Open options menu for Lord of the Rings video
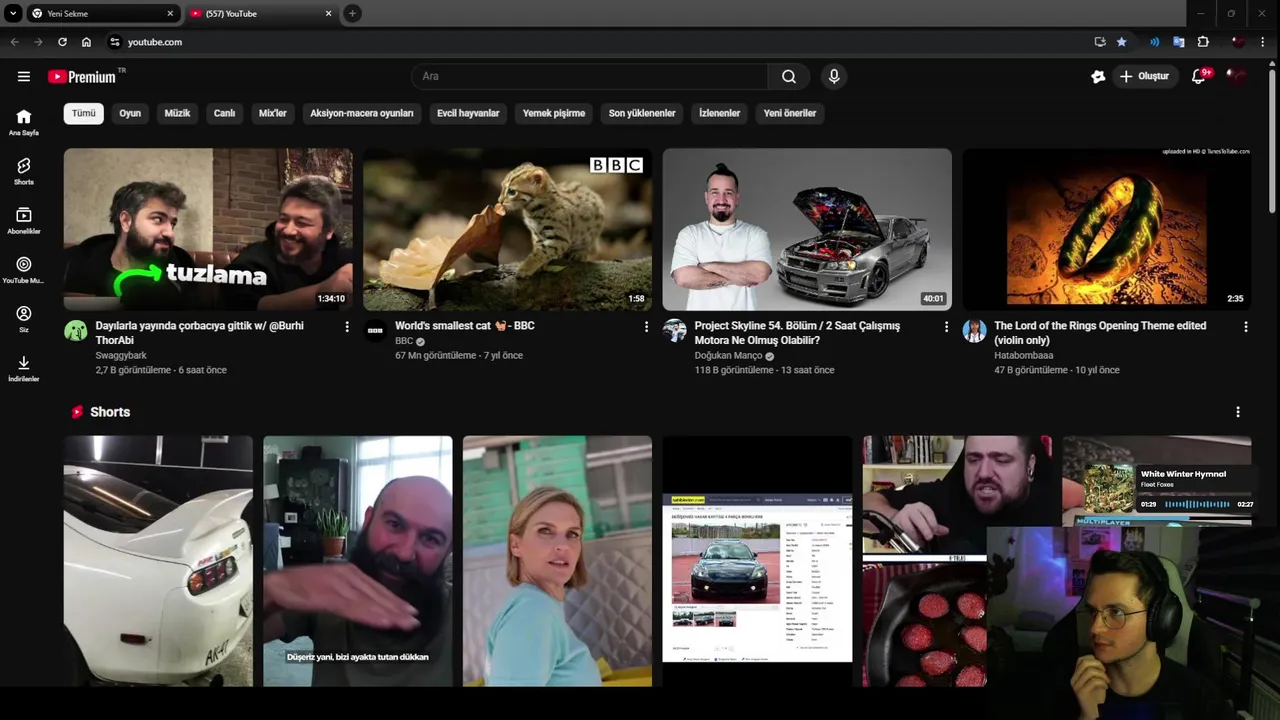This screenshot has width=1280, height=720. [1245, 327]
